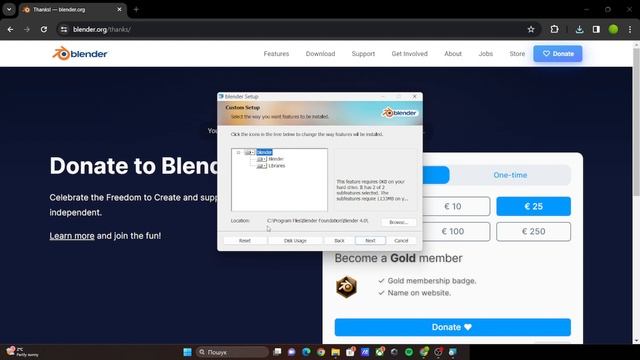Choose the € 250 donation amount
The image size is (640, 360).
[x=533, y=231]
